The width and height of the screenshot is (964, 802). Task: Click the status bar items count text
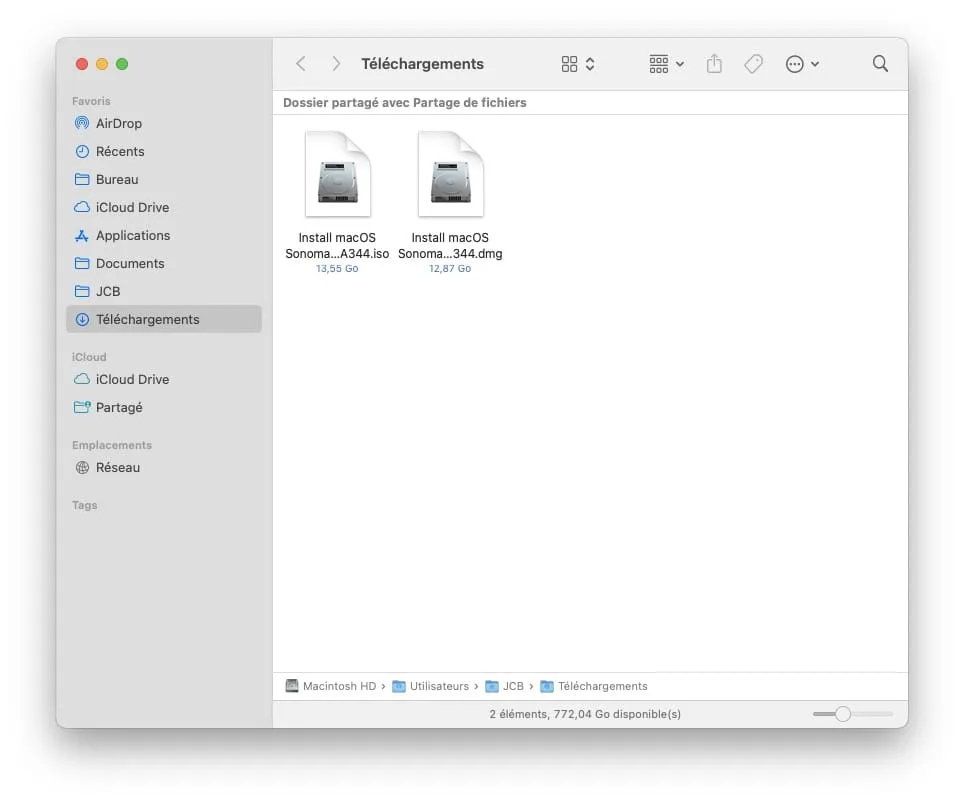coord(585,714)
